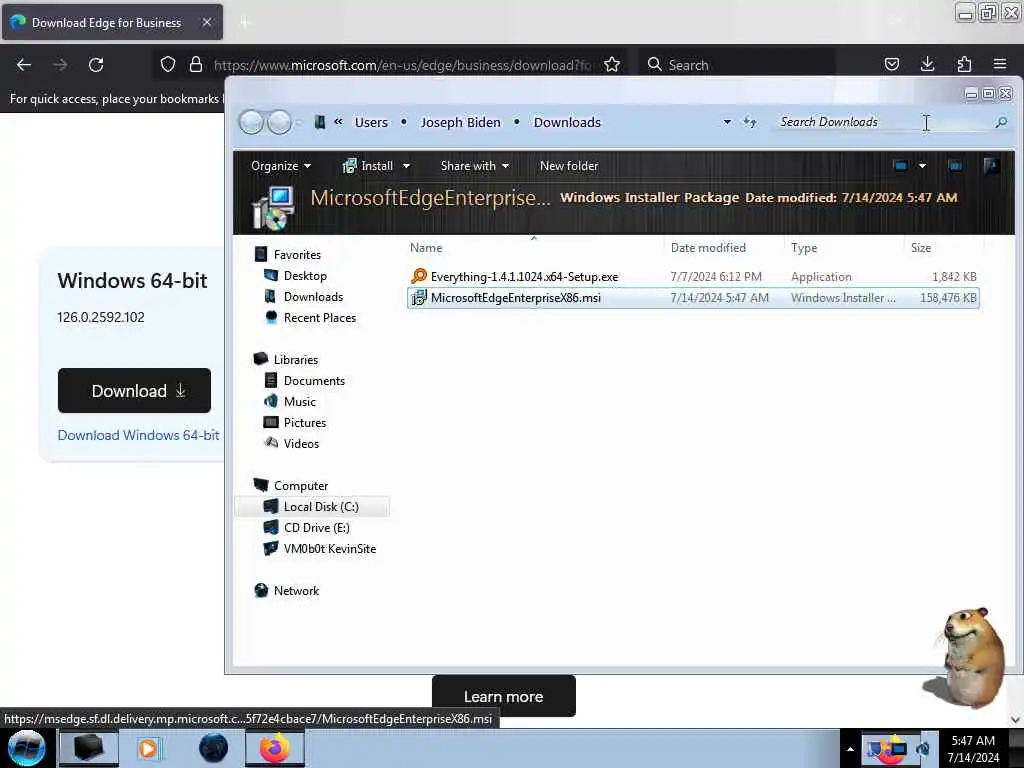Click the Joseph Biden breadcrumb
Viewport: 1024px width, 768px height.
460,122
